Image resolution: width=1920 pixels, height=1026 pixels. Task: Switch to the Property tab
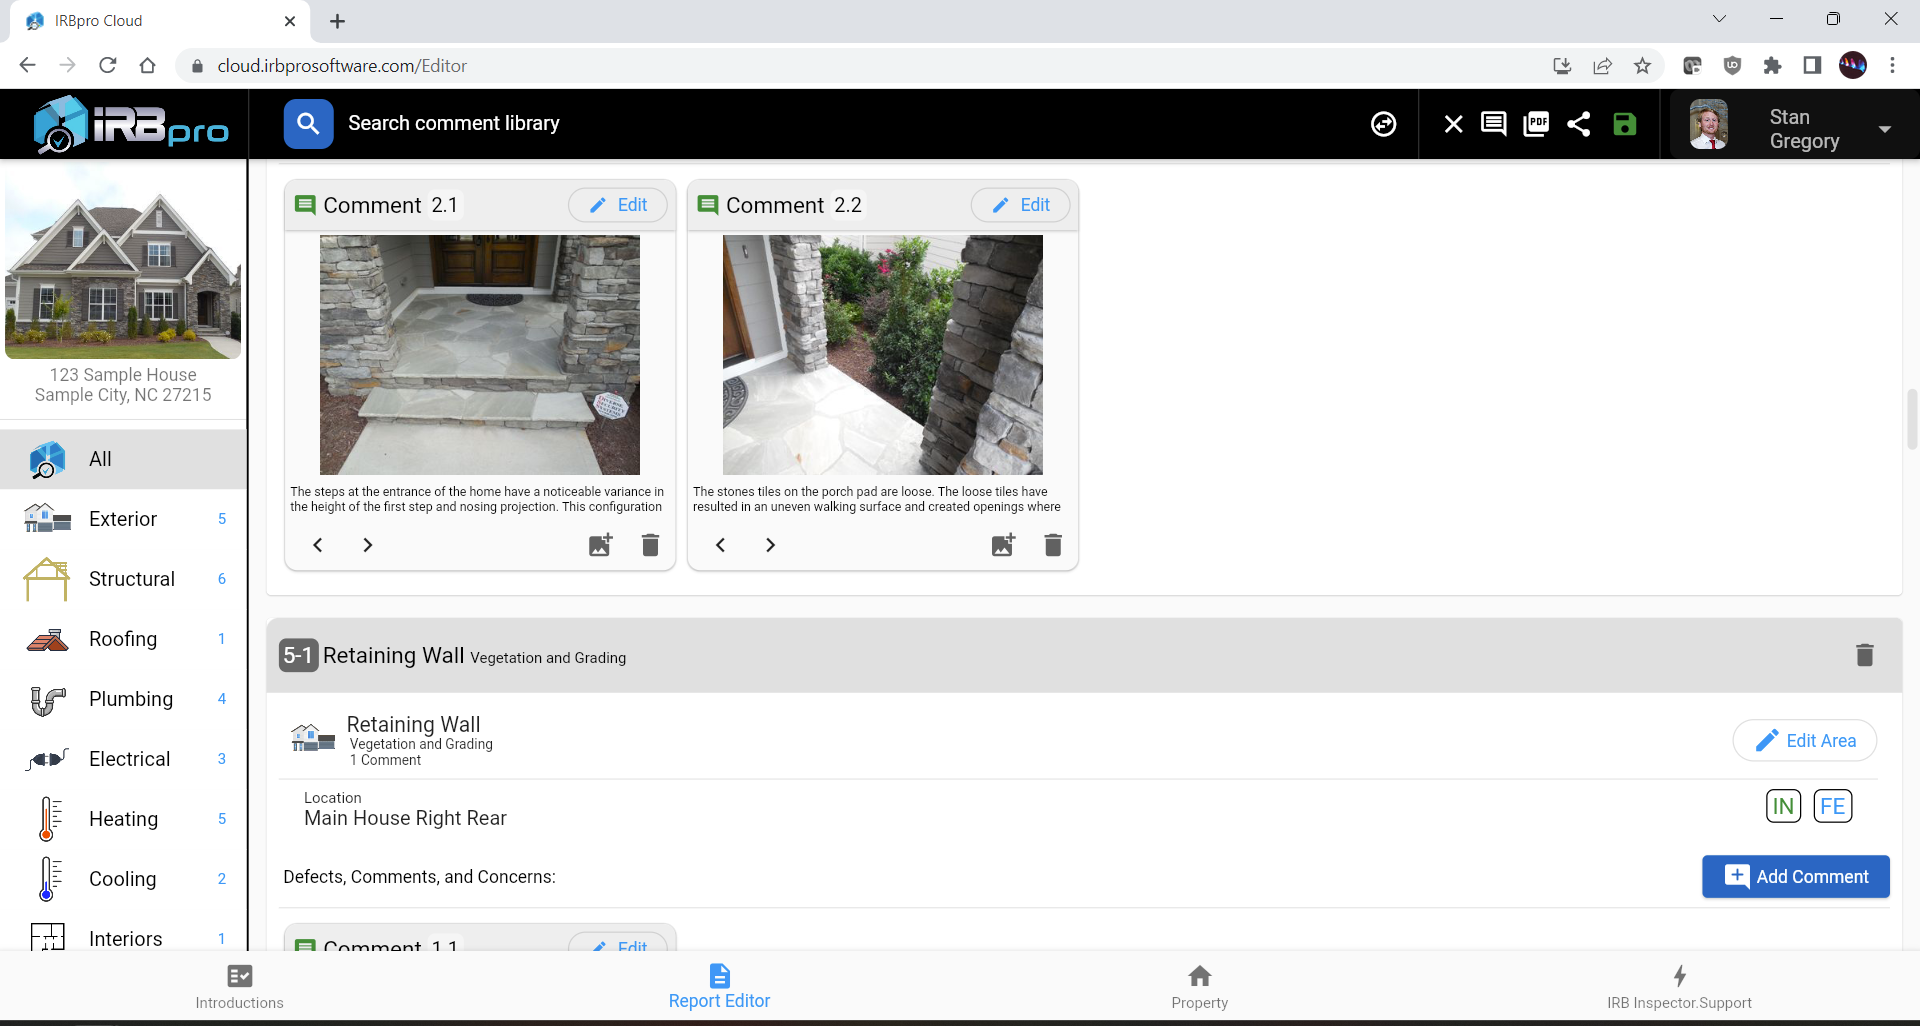coord(1199,986)
